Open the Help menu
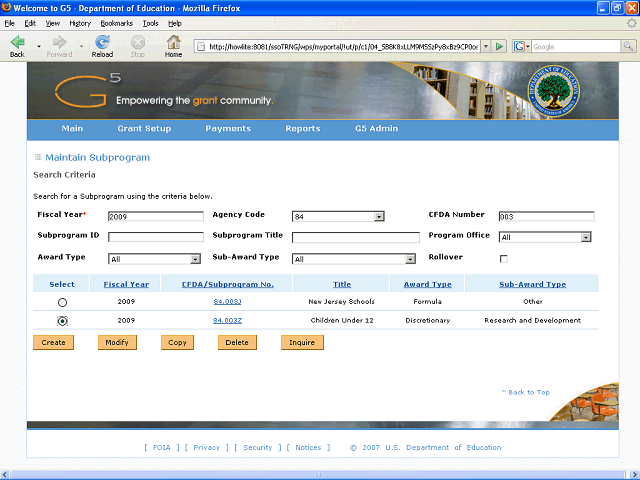The width and height of the screenshot is (640, 480). [175, 23]
